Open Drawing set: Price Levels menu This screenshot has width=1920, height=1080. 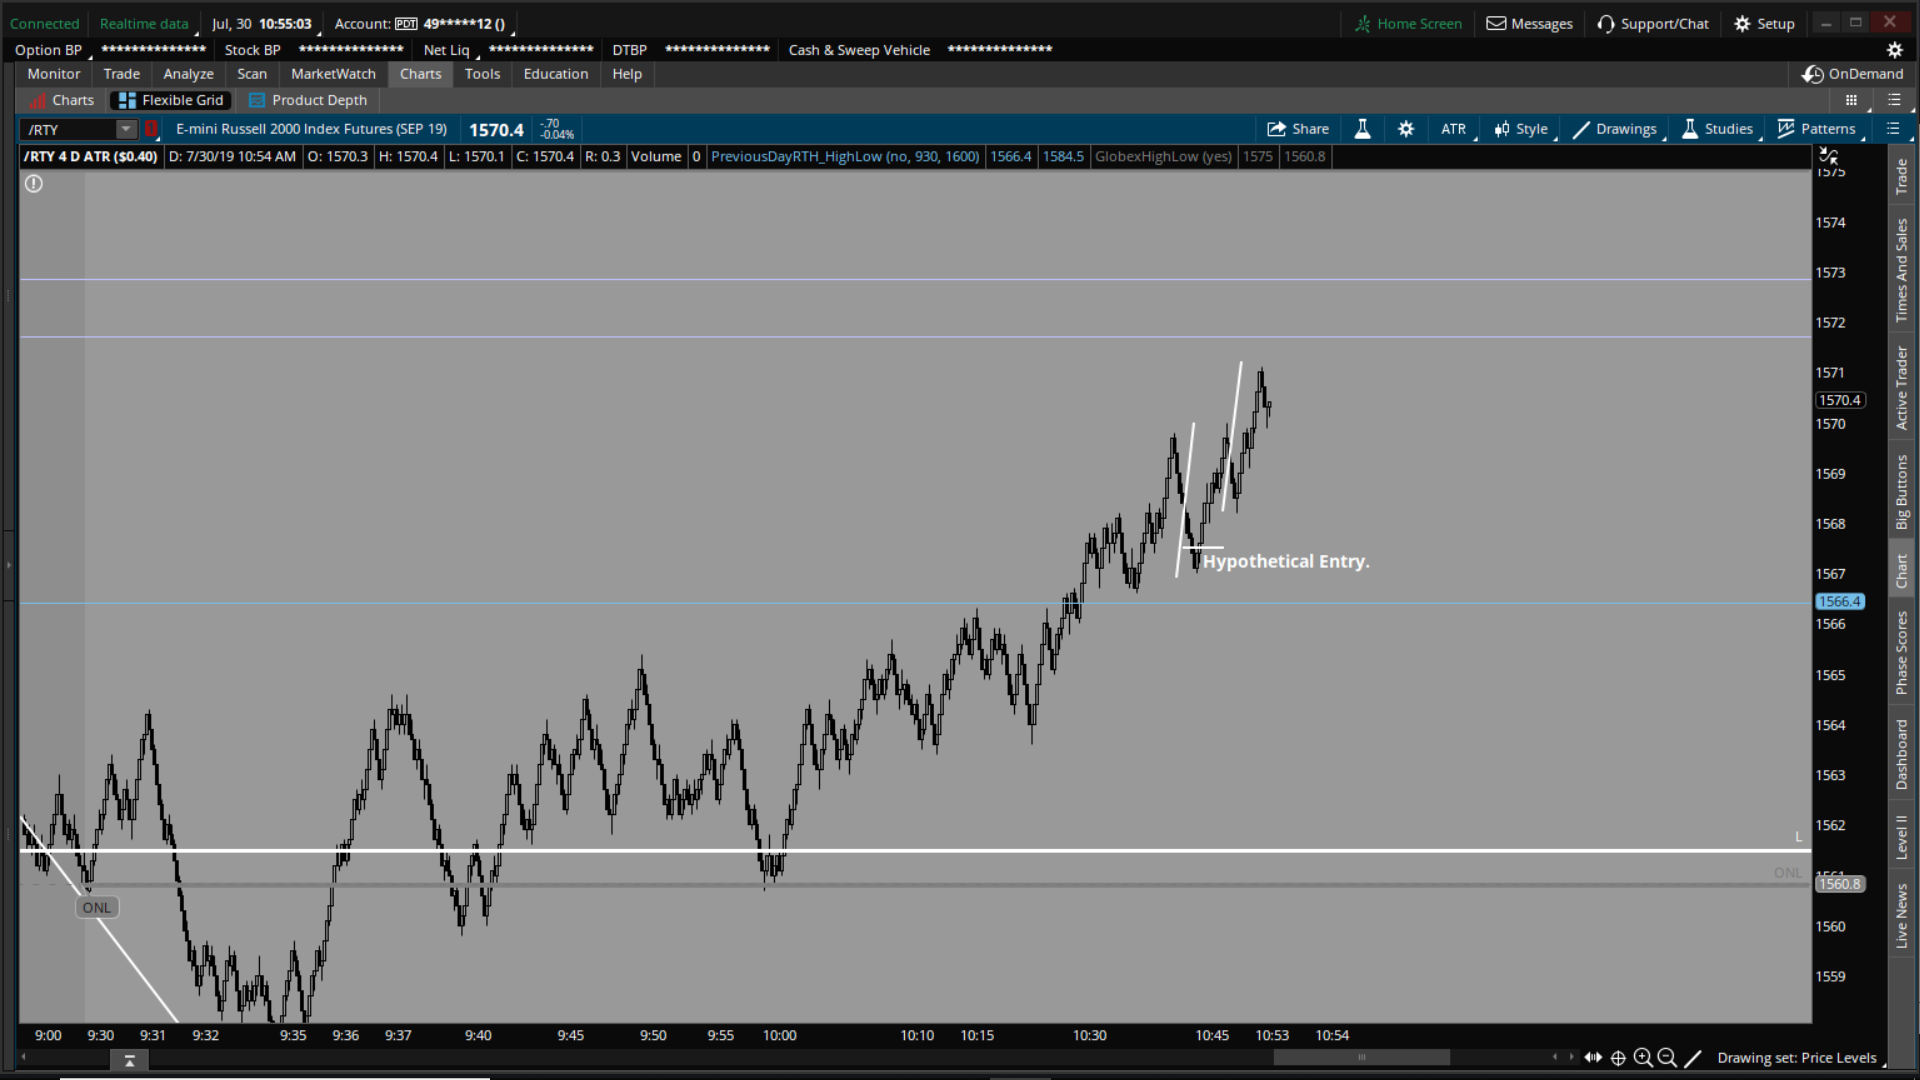tap(1800, 1058)
